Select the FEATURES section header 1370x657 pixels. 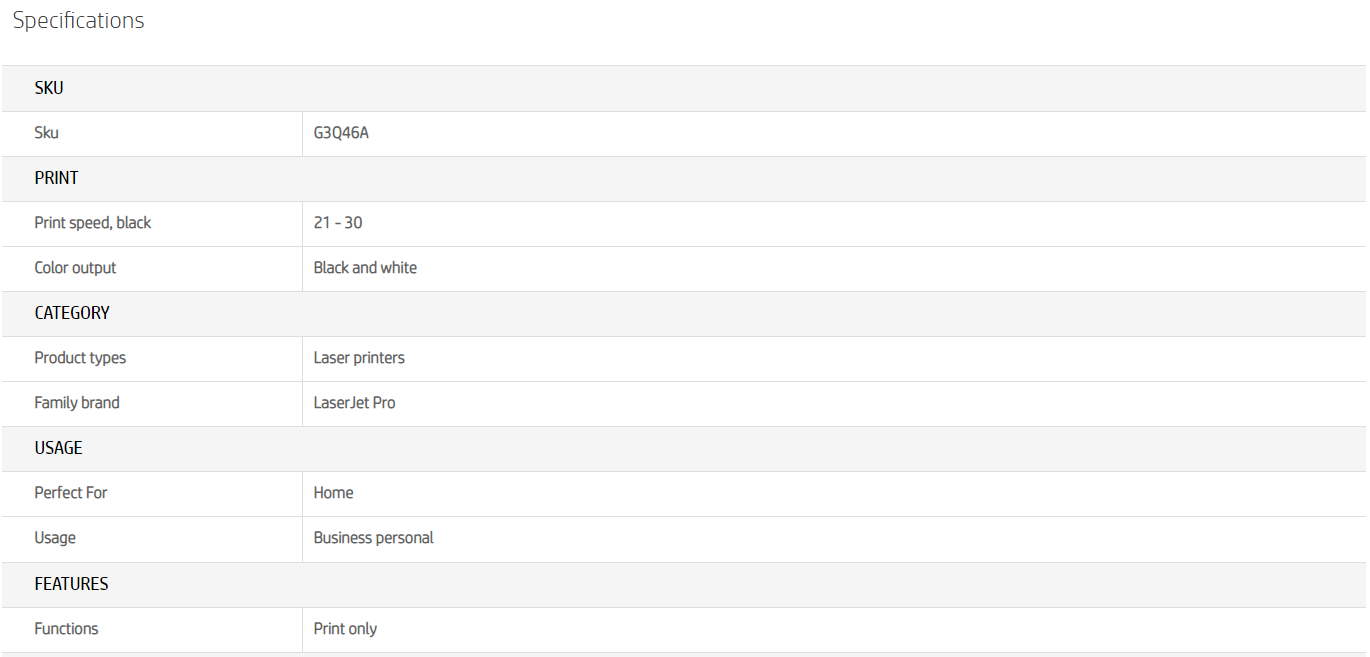71,584
